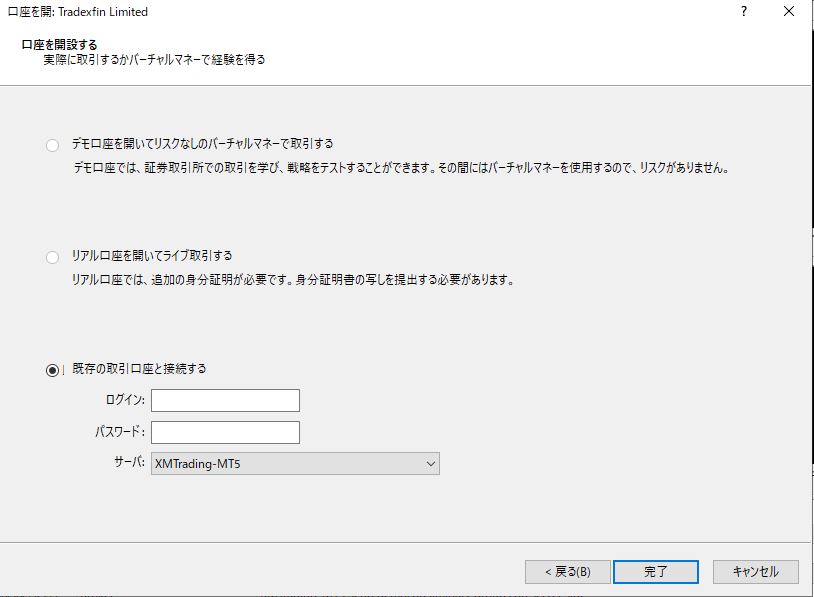Click the ログイン input field
814x597 pixels.
pyautogui.click(x=225, y=400)
